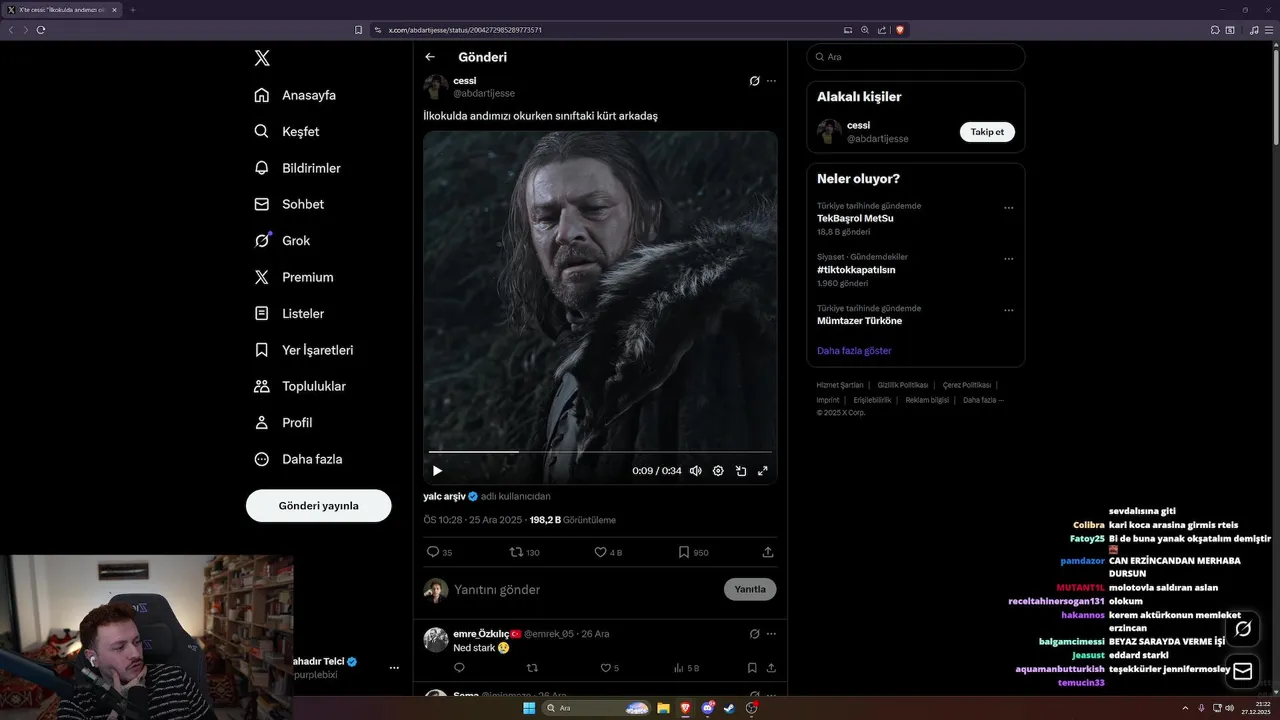Click Gönderi yayınla button
The image size is (1280, 720).
319,506
